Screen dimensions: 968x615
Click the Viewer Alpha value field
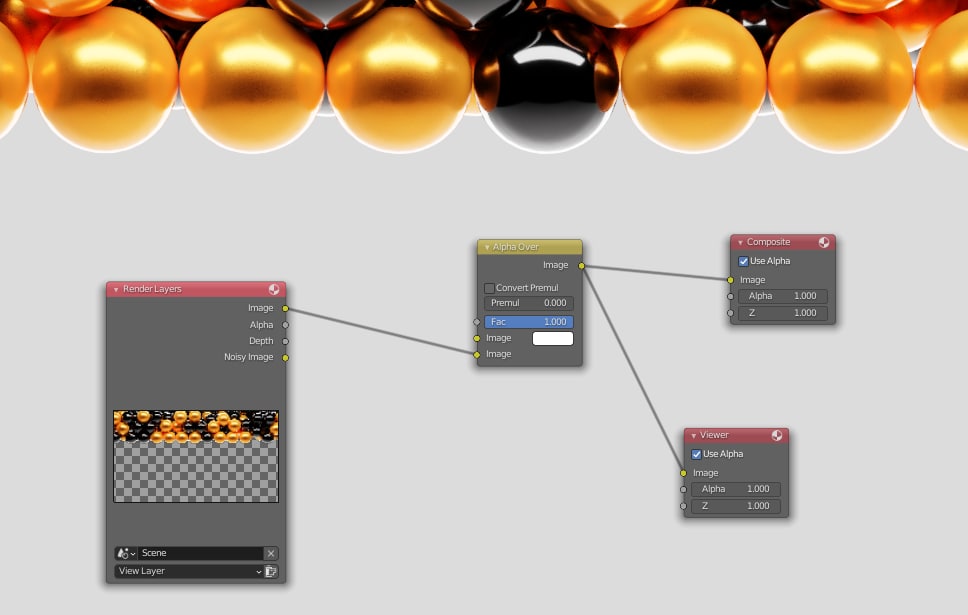736,489
